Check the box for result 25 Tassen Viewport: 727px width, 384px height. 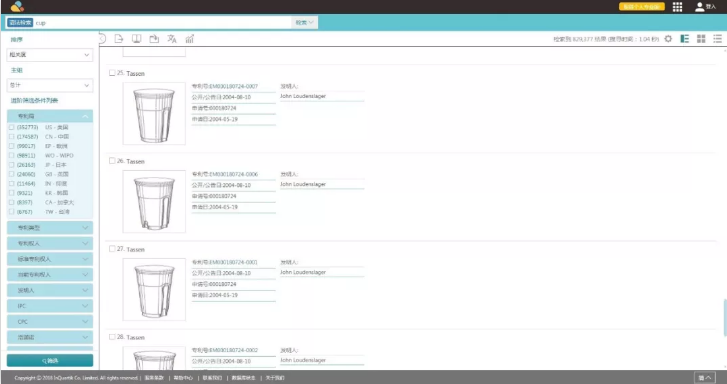112,73
